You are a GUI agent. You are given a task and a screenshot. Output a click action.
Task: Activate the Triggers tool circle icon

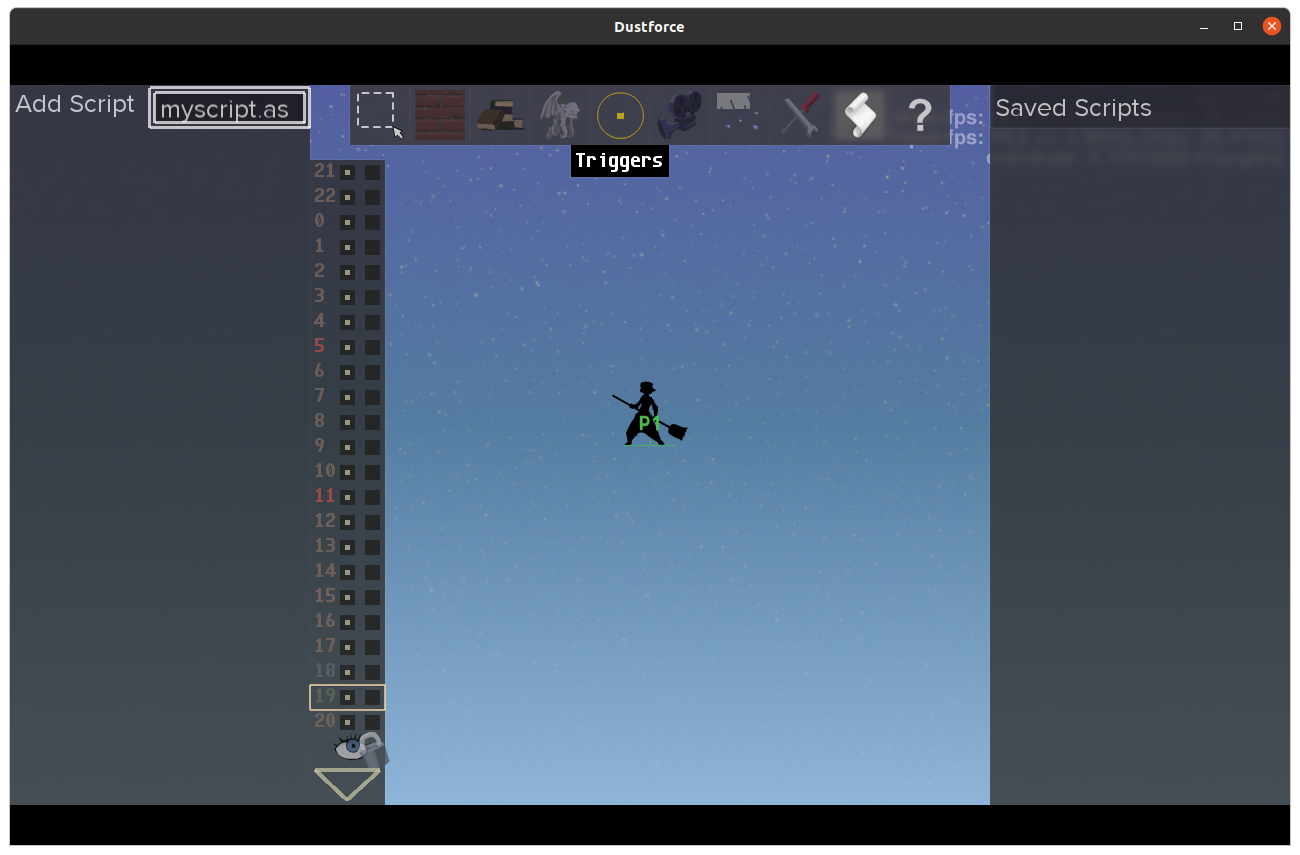[x=620, y=116]
